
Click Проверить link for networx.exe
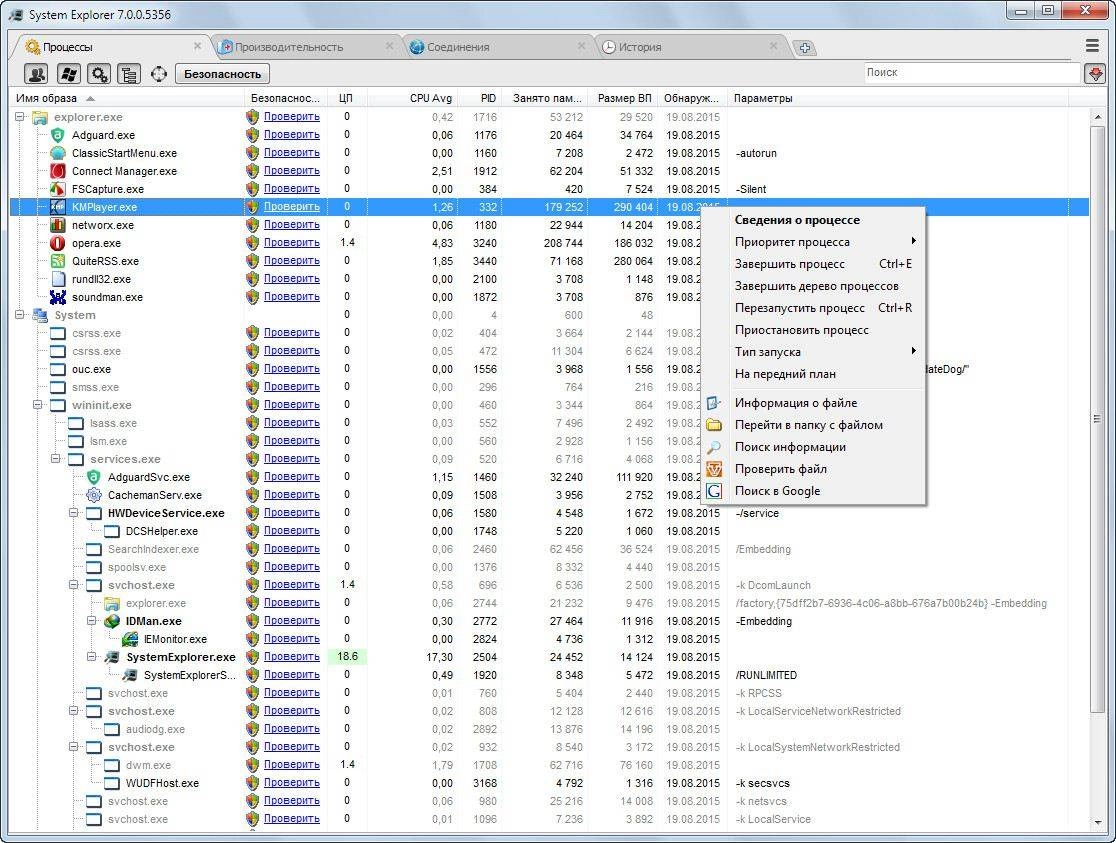292,224
